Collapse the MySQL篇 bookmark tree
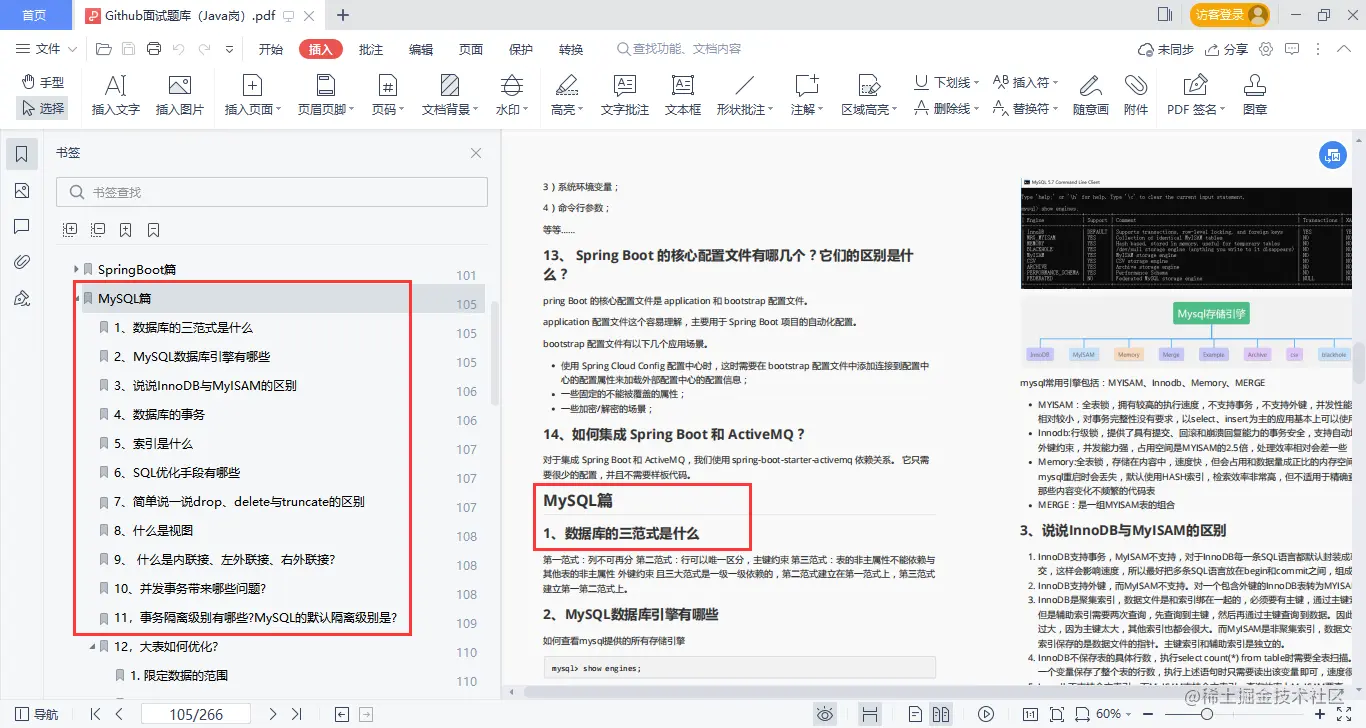 tap(77, 298)
